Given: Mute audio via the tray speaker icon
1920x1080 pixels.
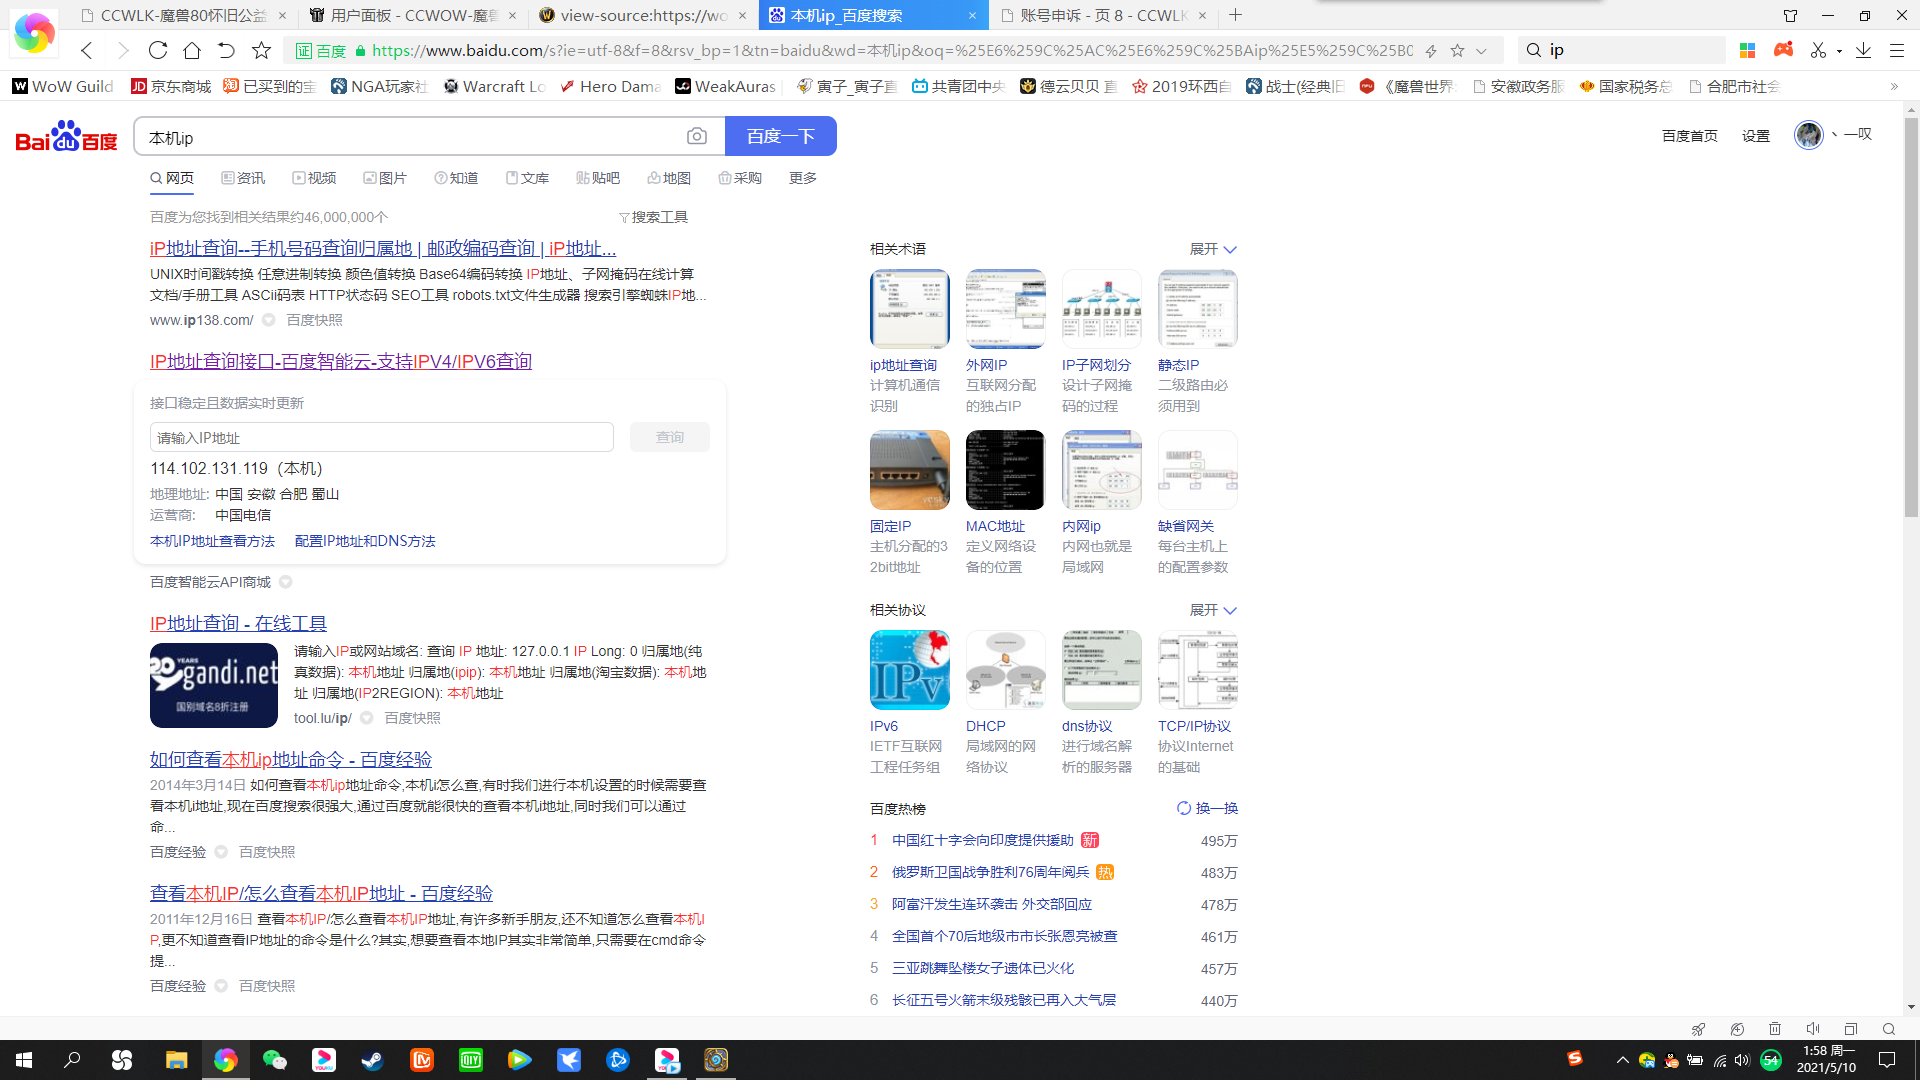Looking at the screenshot, I should (x=1742, y=1061).
